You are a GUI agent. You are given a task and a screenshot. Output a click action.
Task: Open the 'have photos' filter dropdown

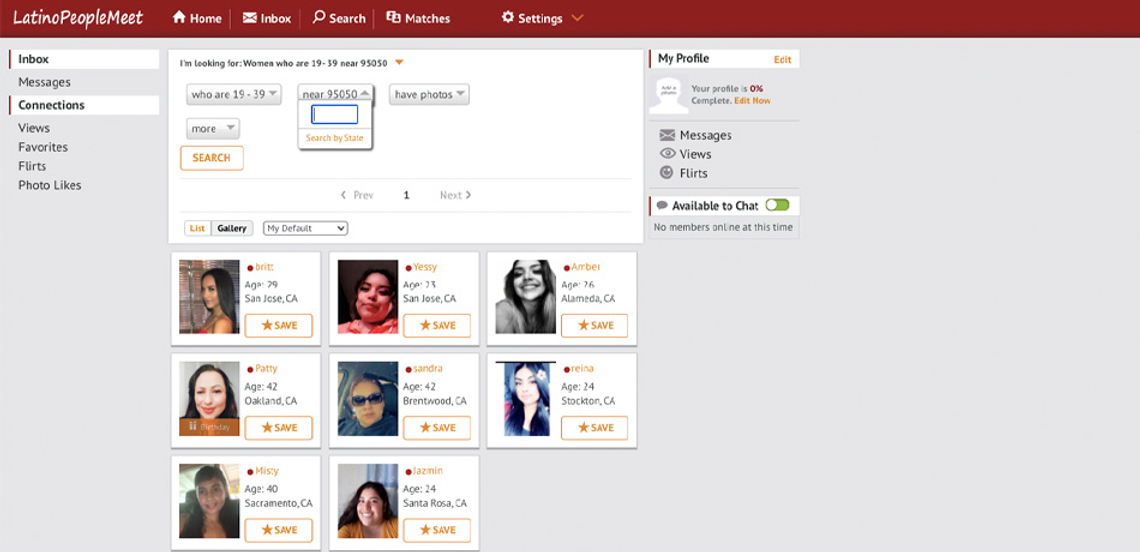[429, 95]
